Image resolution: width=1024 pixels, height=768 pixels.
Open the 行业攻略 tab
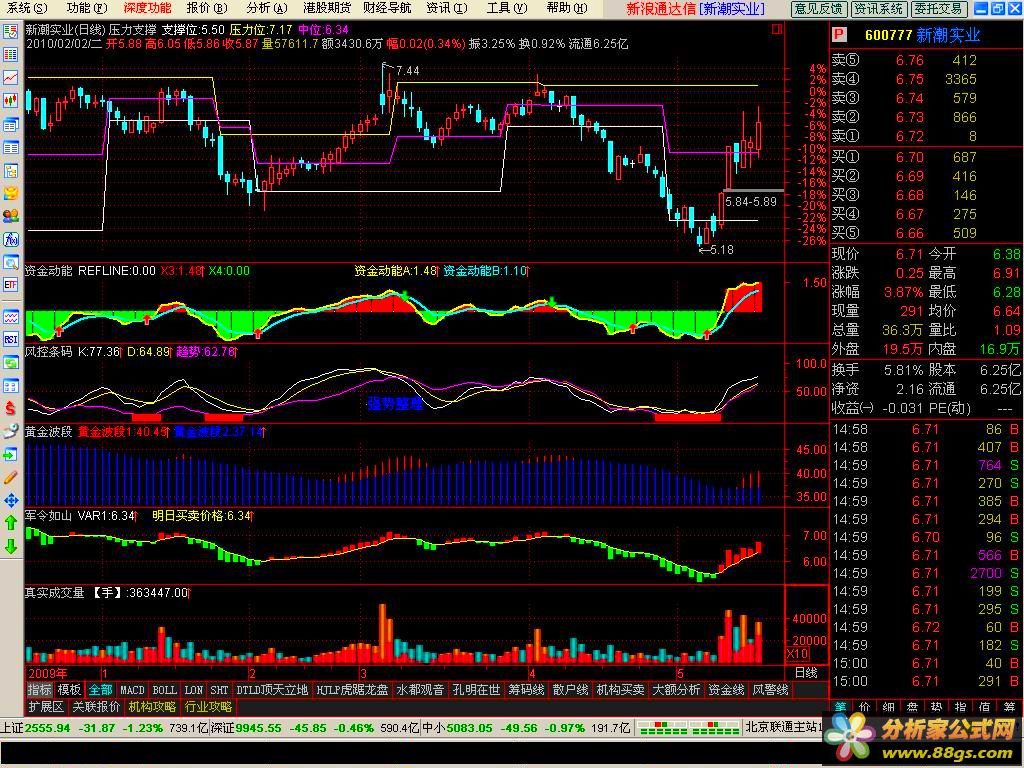click(208, 707)
